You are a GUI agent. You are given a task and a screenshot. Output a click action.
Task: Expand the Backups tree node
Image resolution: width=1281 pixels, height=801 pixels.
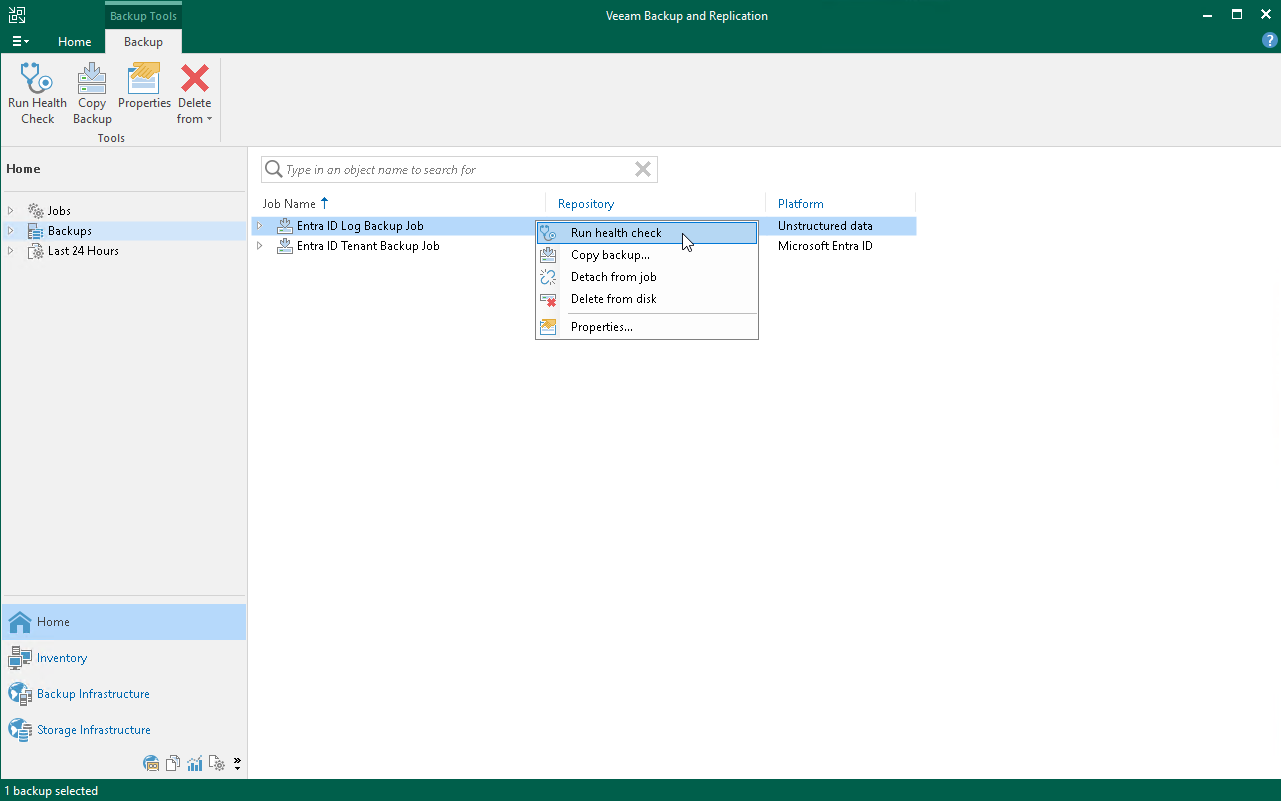11,231
